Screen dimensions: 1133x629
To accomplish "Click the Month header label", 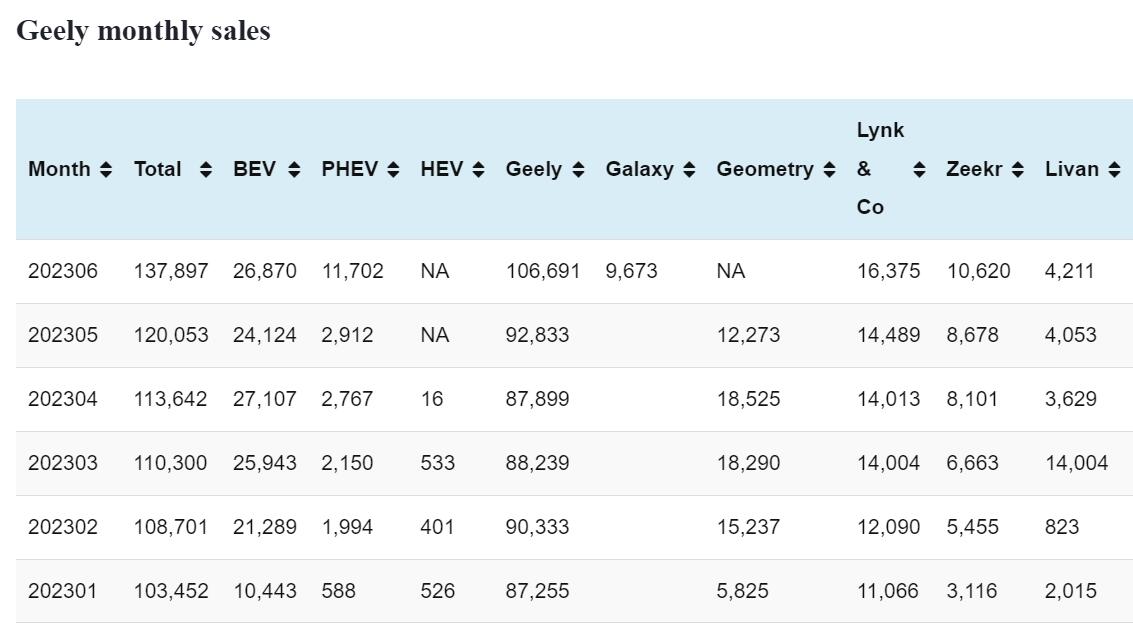I will point(59,169).
